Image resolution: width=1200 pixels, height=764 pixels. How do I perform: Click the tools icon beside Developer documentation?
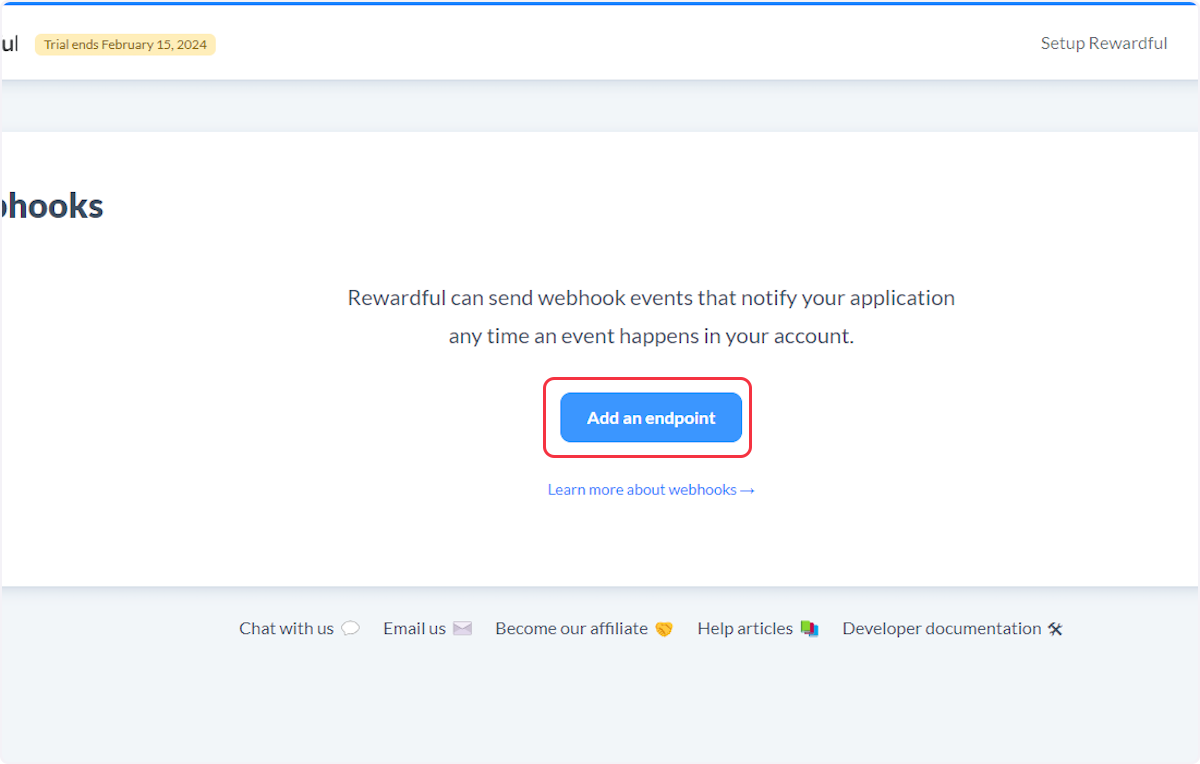tap(1055, 629)
